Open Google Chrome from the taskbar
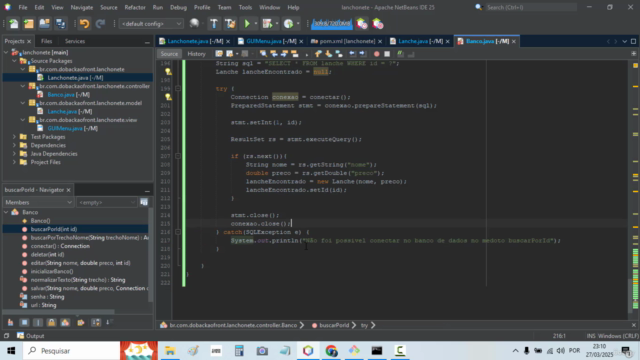640x360 pixels. click(331, 351)
